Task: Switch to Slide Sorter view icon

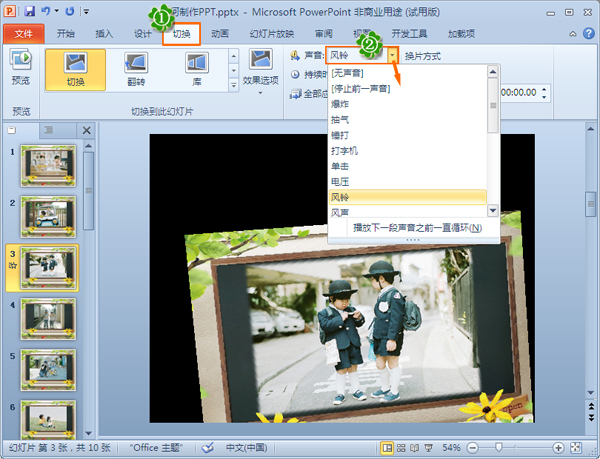Action: [401, 448]
